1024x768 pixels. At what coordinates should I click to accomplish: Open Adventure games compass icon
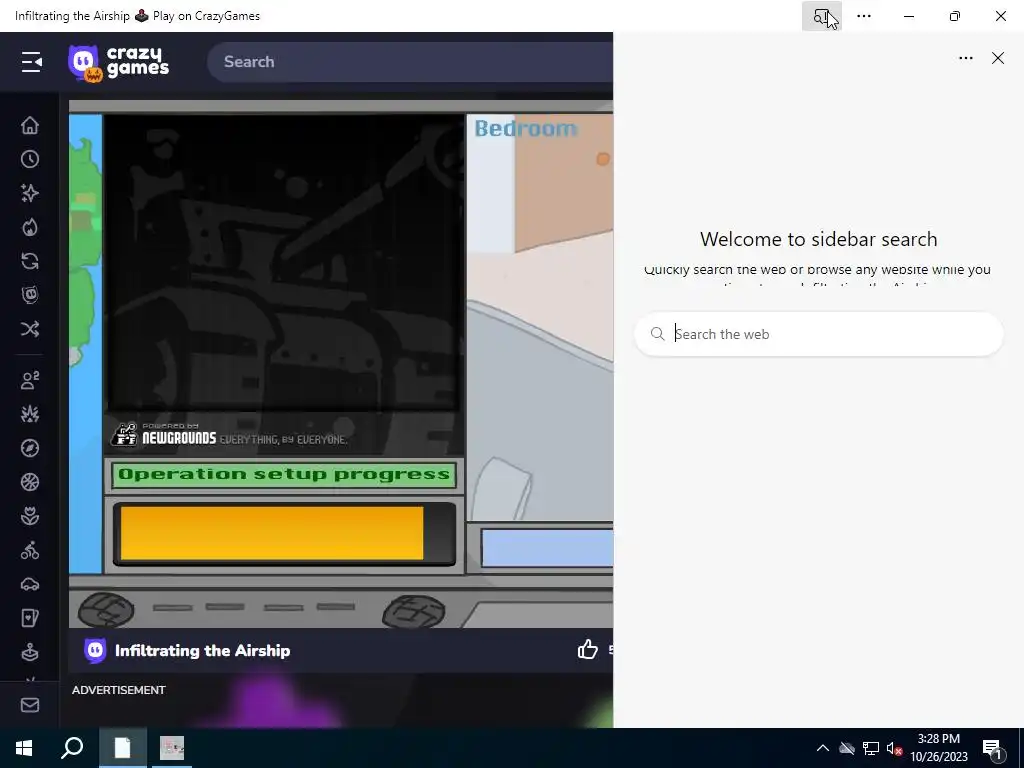(29, 448)
